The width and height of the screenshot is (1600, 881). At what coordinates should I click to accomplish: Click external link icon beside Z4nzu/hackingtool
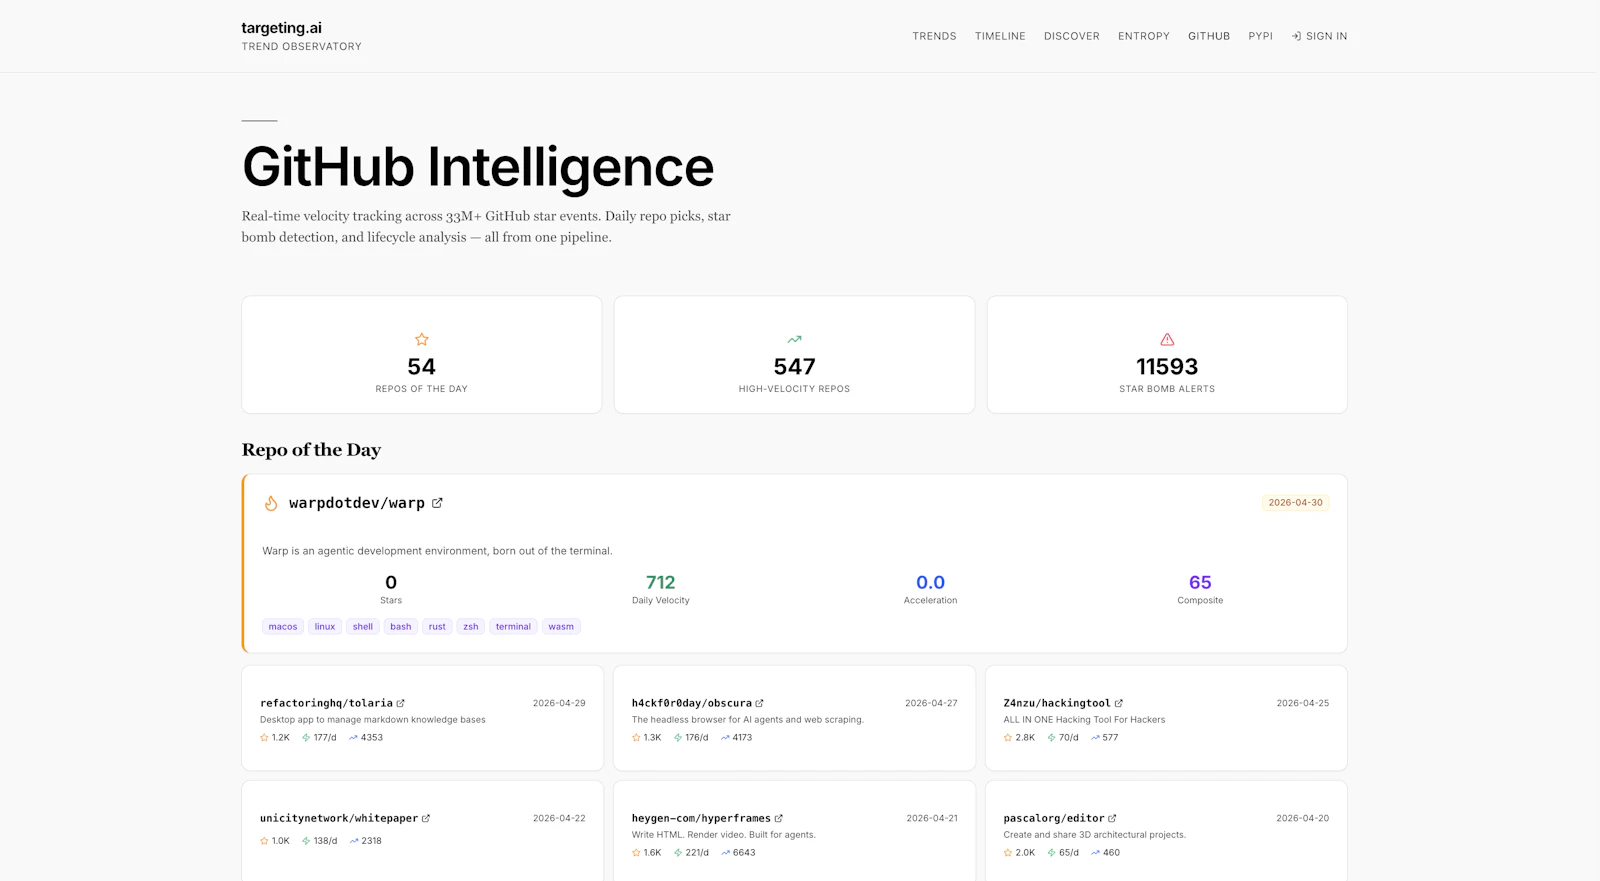point(1119,703)
